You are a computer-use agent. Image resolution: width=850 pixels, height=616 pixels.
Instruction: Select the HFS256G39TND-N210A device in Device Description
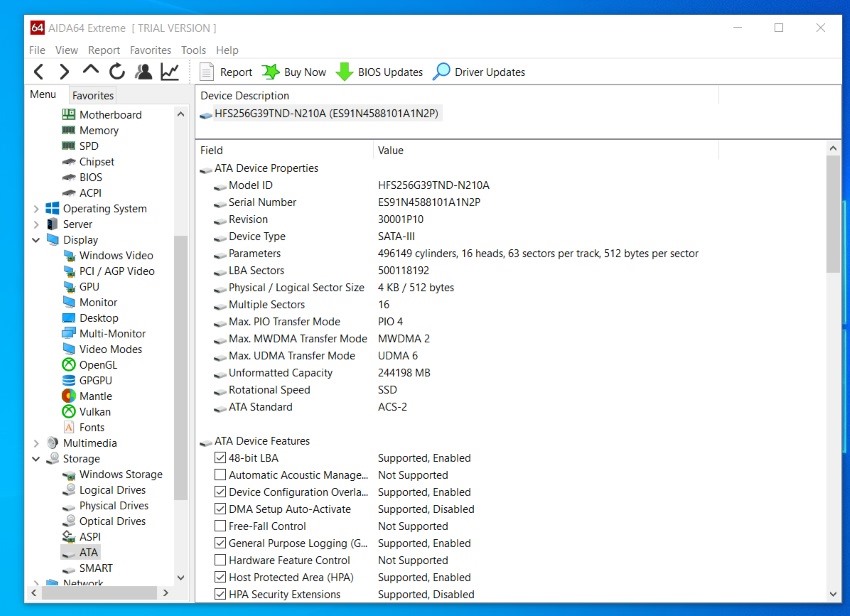pyautogui.click(x=326, y=113)
